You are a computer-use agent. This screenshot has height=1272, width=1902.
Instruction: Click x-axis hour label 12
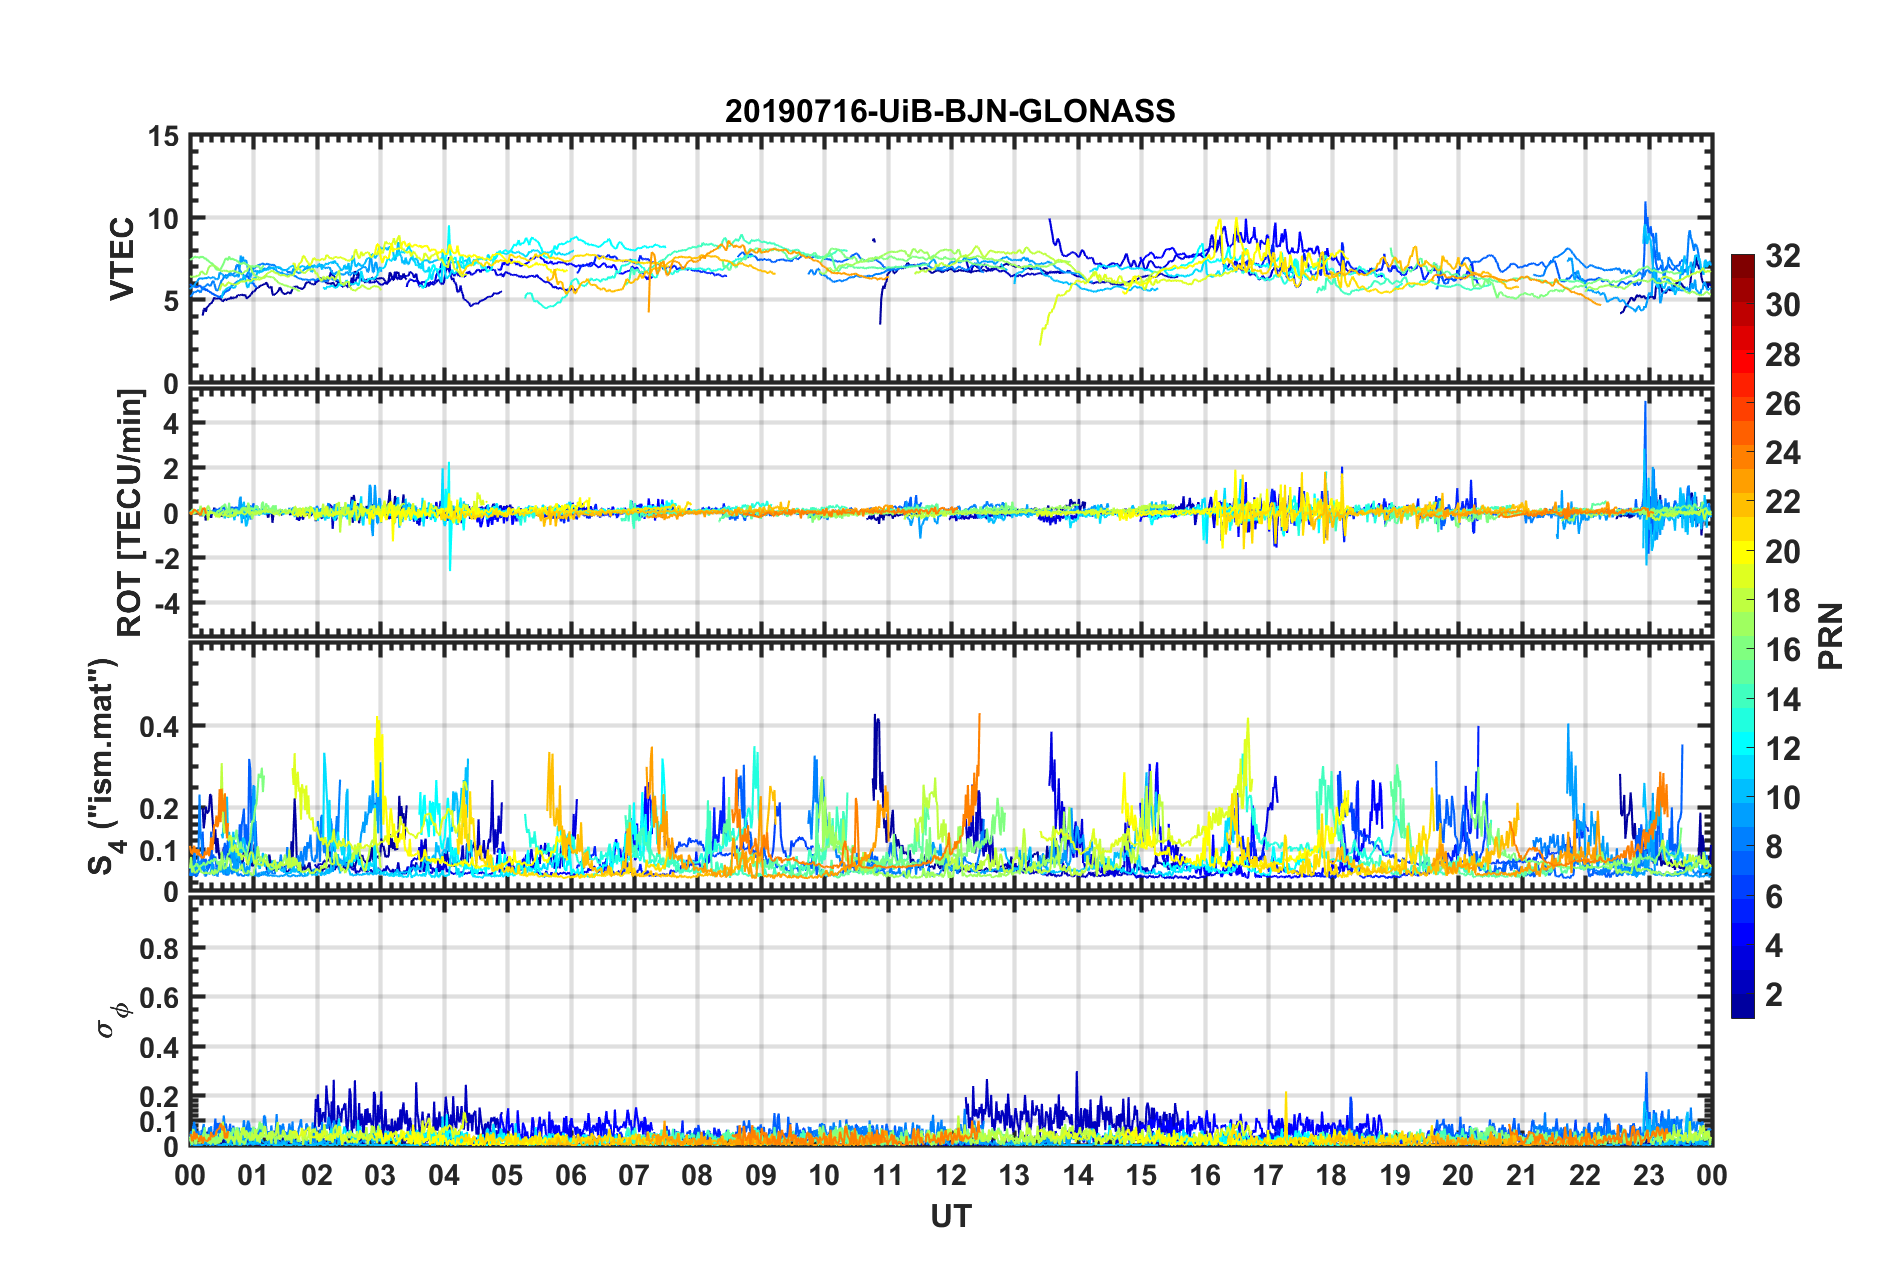click(951, 1175)
